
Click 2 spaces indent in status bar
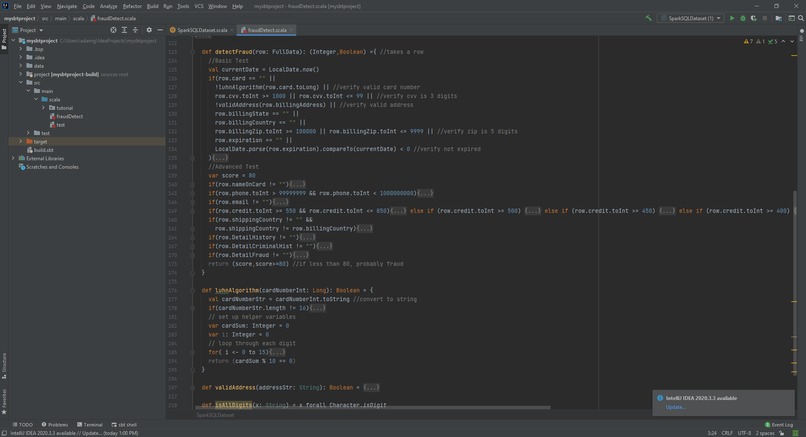click(x=765, y=433)
